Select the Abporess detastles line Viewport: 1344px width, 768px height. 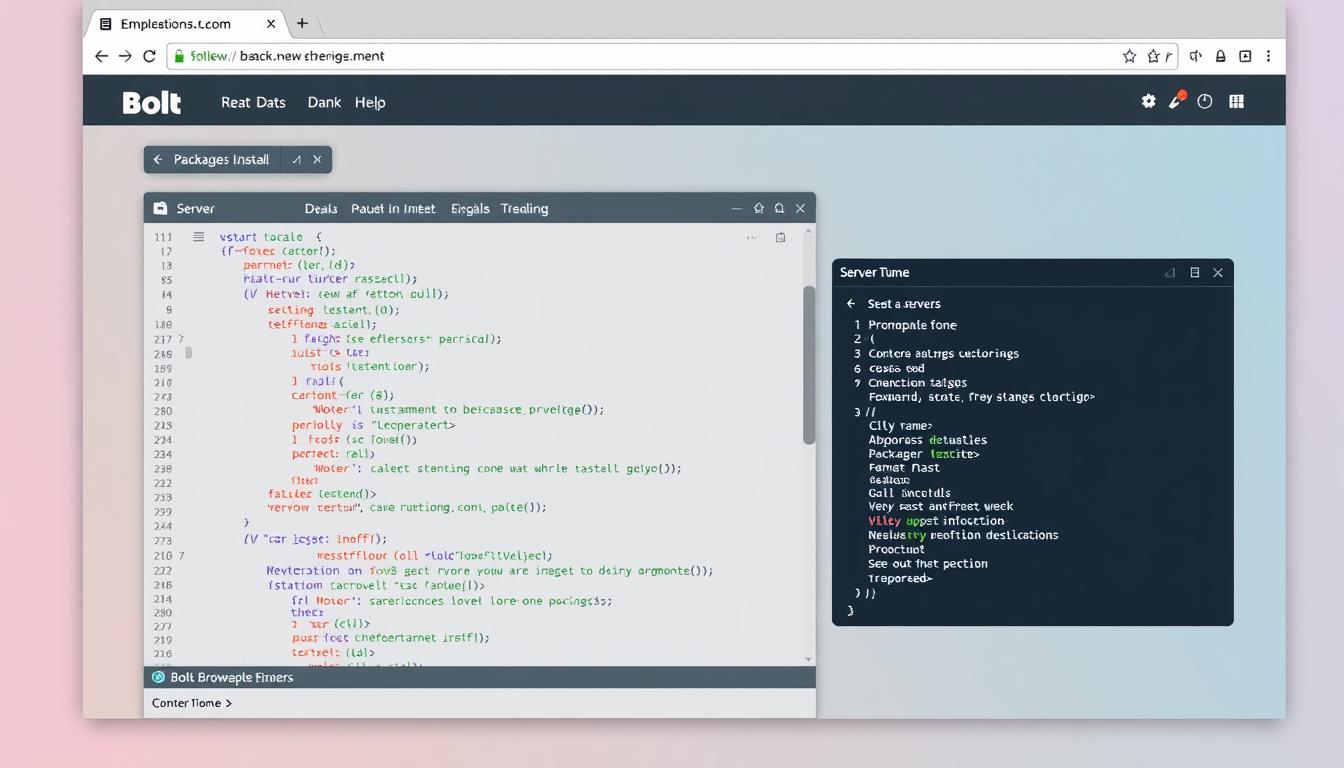point(927,440)
